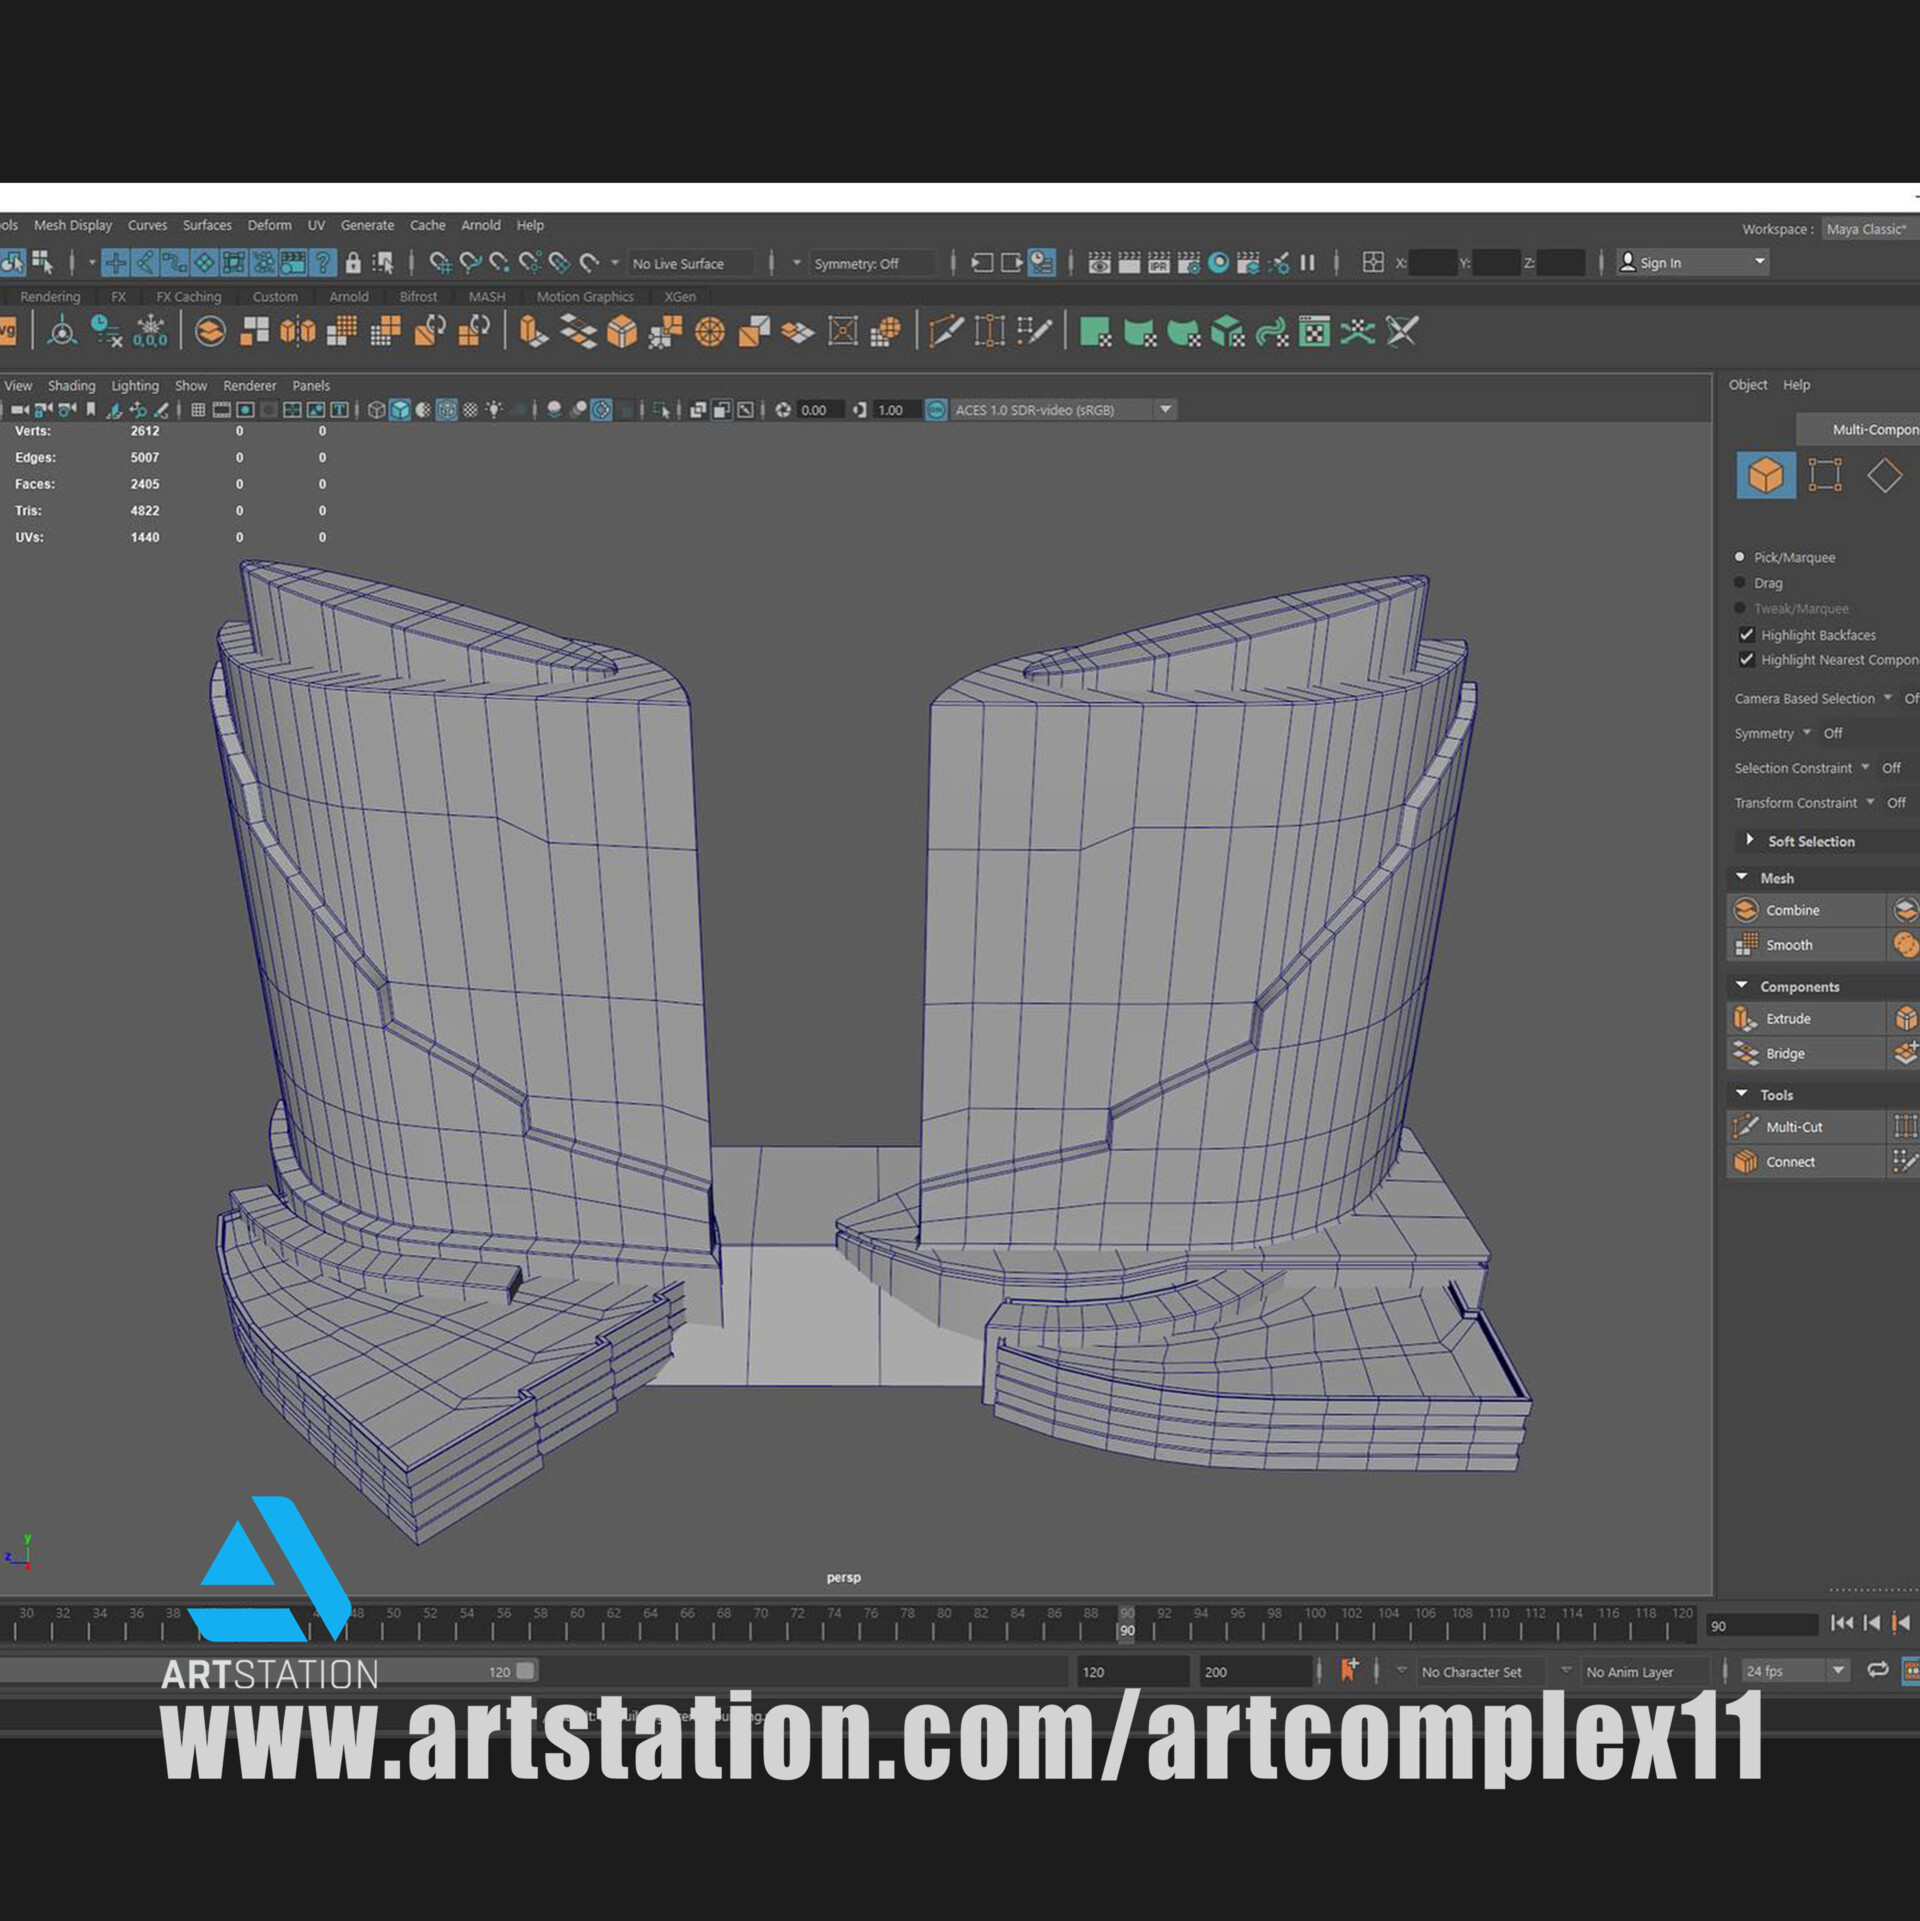1920x1921 pixels.
Task: Check Highlight Backfaces option
Action: pos(1747,634)
